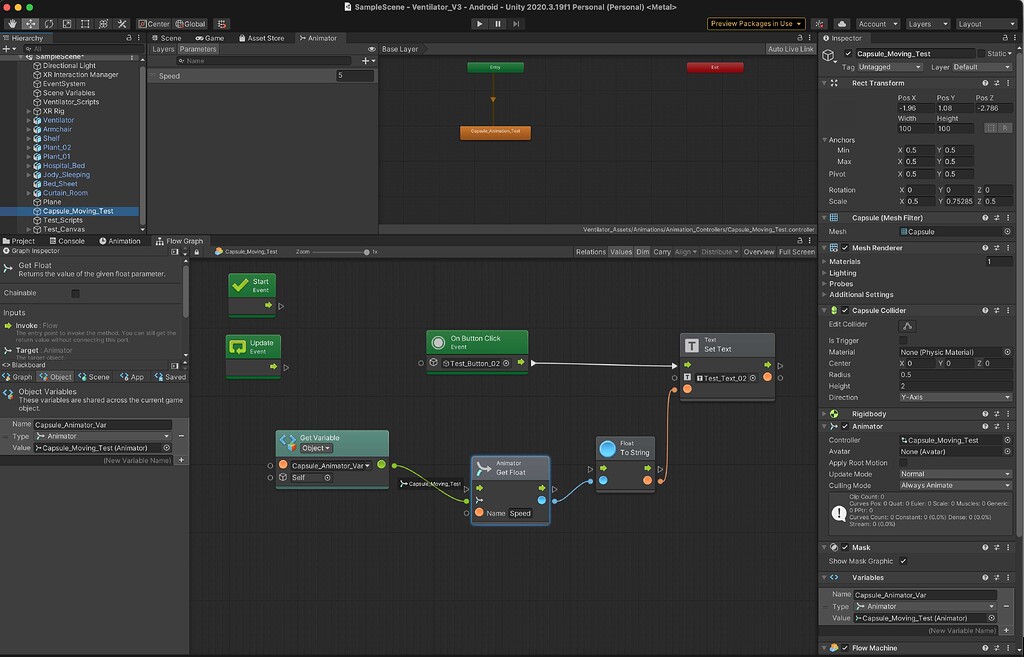
Task: Toggle the Global pivot orientation button
Action: point(190,23)
